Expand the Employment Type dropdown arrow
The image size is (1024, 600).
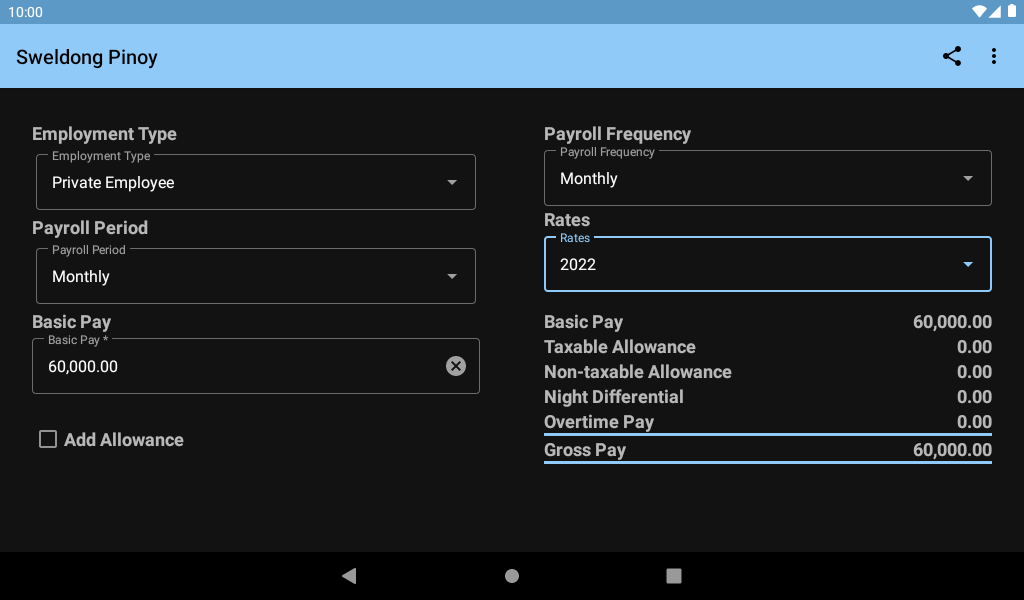452,182
